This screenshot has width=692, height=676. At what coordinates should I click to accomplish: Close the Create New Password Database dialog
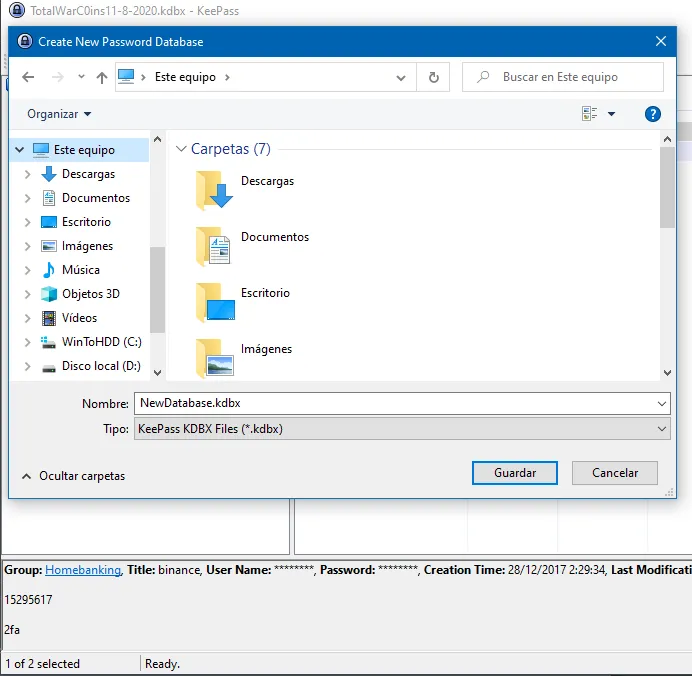pos(661,41)
